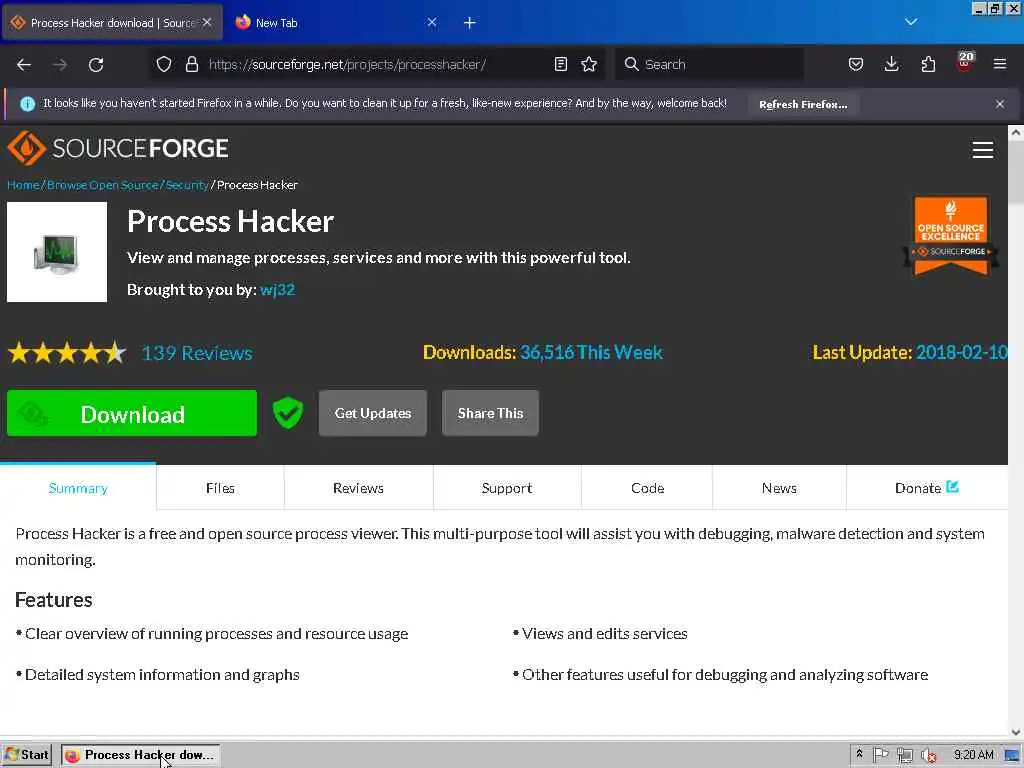Open SourceForge hamburger menu
This screenshot has height=768, width=1024.
[x=983, y=150]
